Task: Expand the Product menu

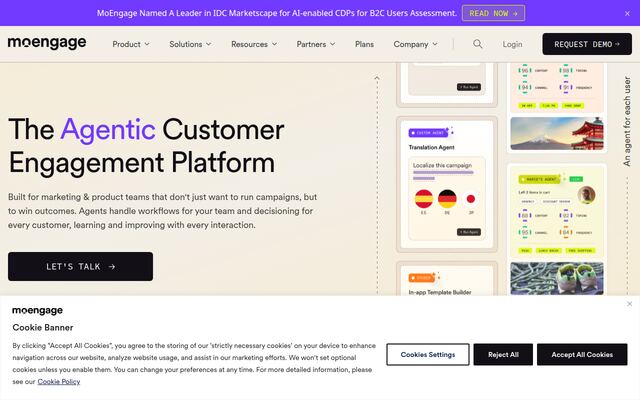Action: pos(131,44)
